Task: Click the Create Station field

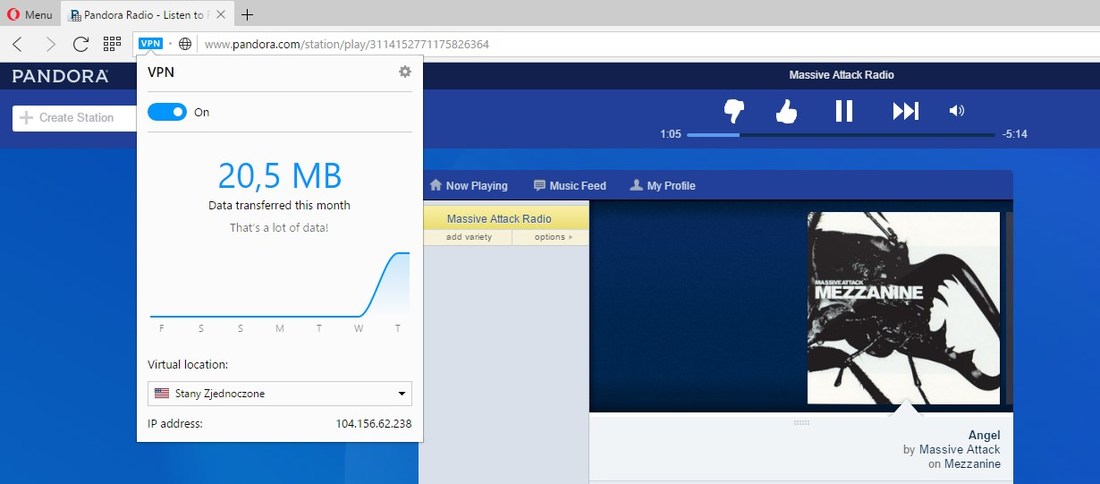Action: 74,118
